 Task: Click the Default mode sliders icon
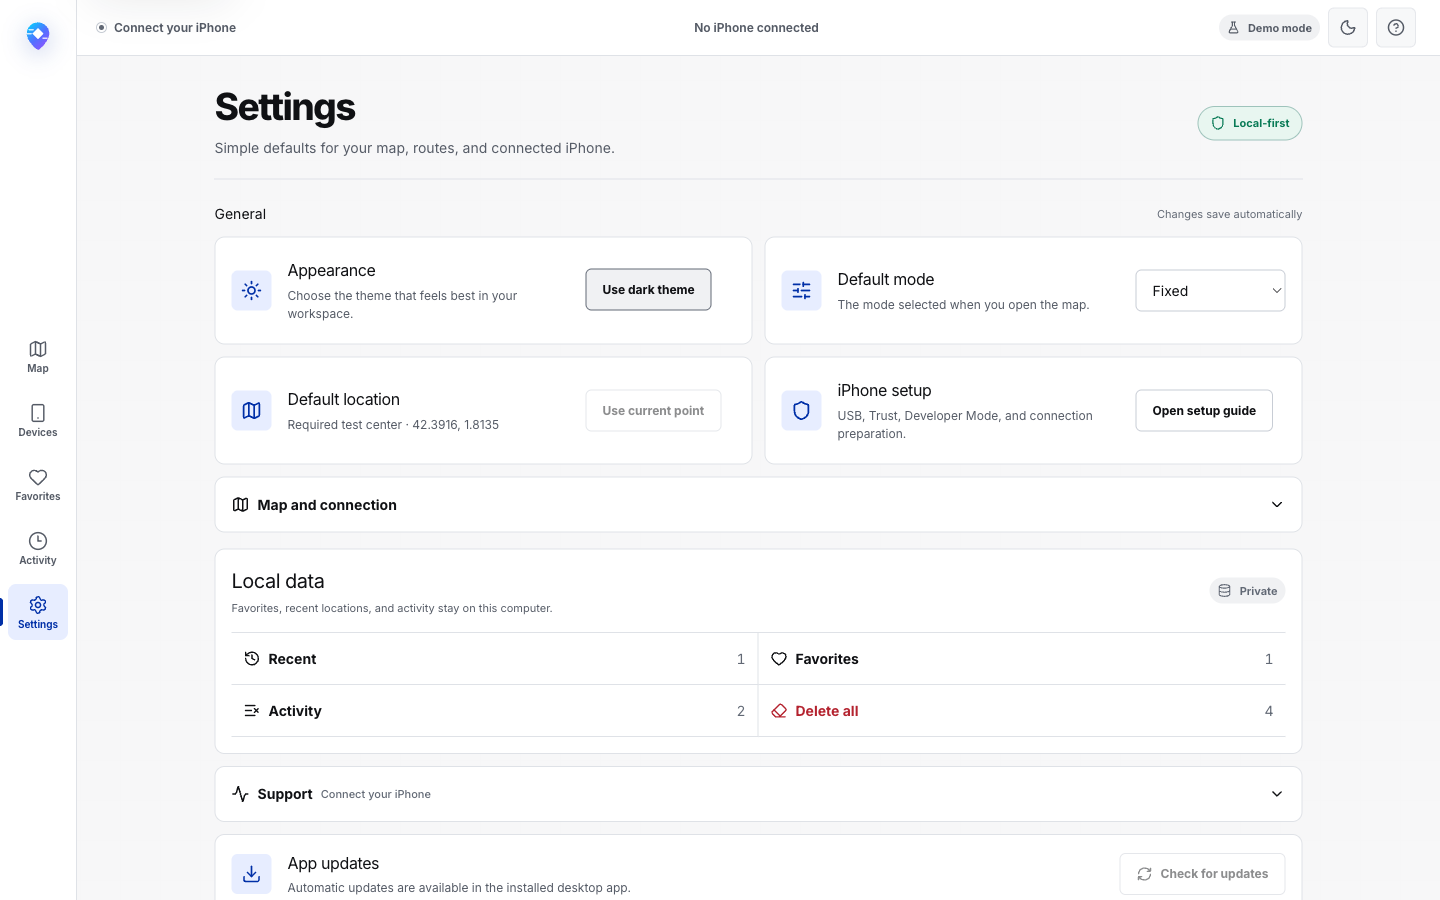click(x=802, y=291)
